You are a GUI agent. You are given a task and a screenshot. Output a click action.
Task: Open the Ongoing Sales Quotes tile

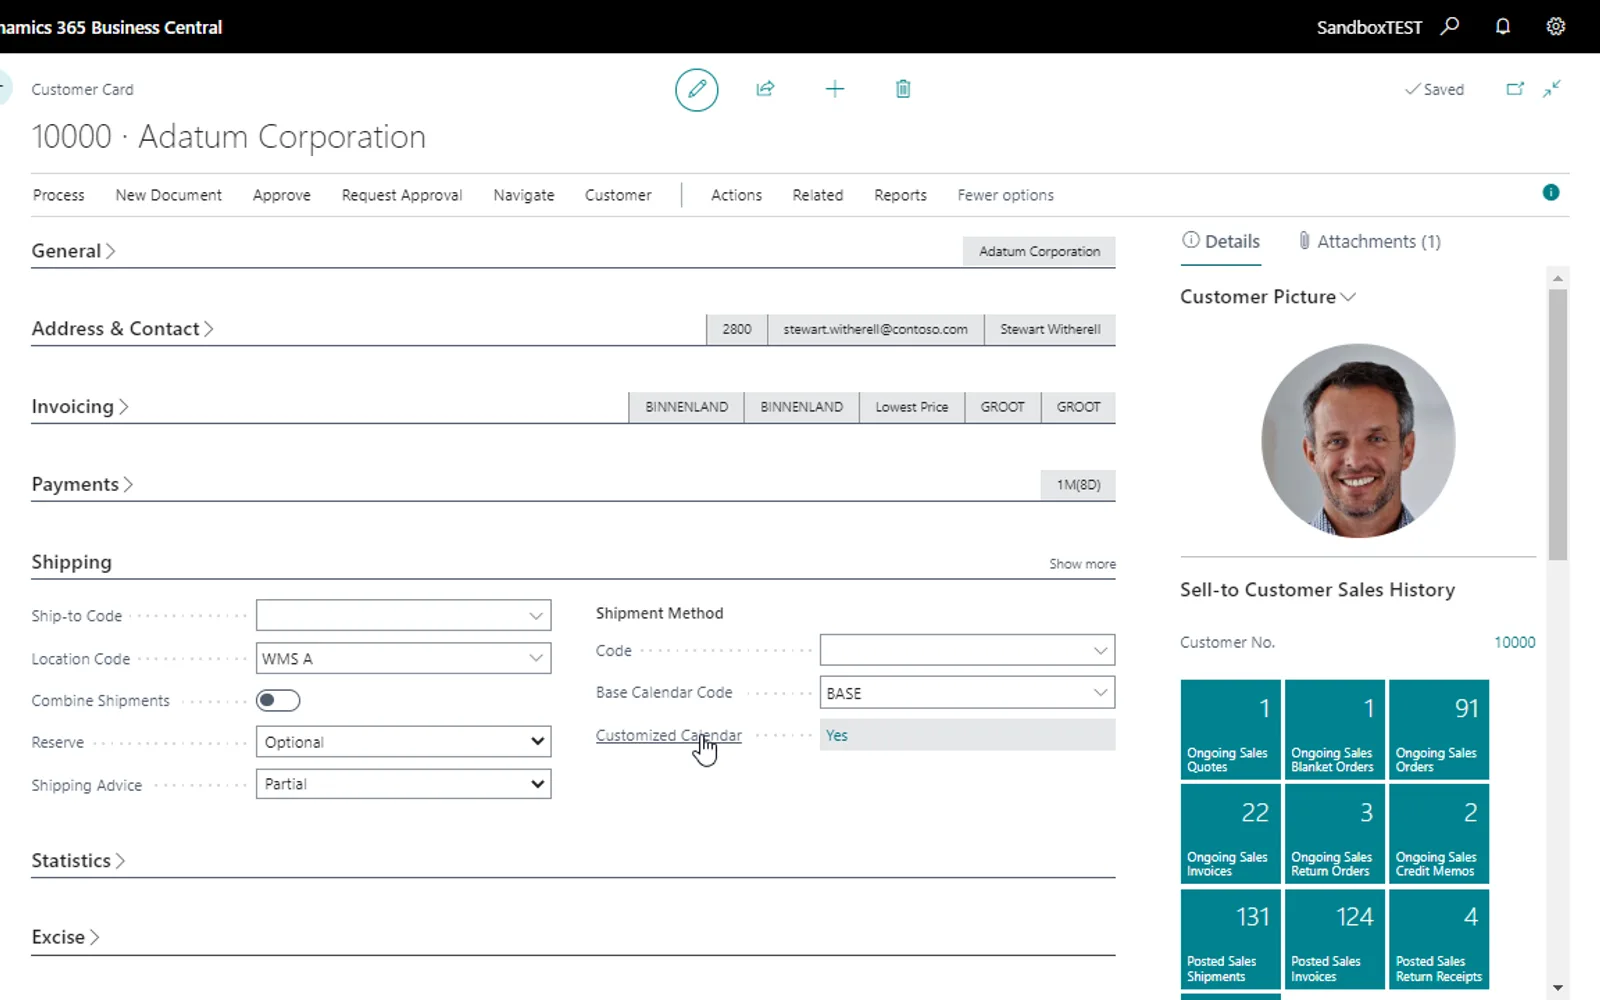[1231, 729]
